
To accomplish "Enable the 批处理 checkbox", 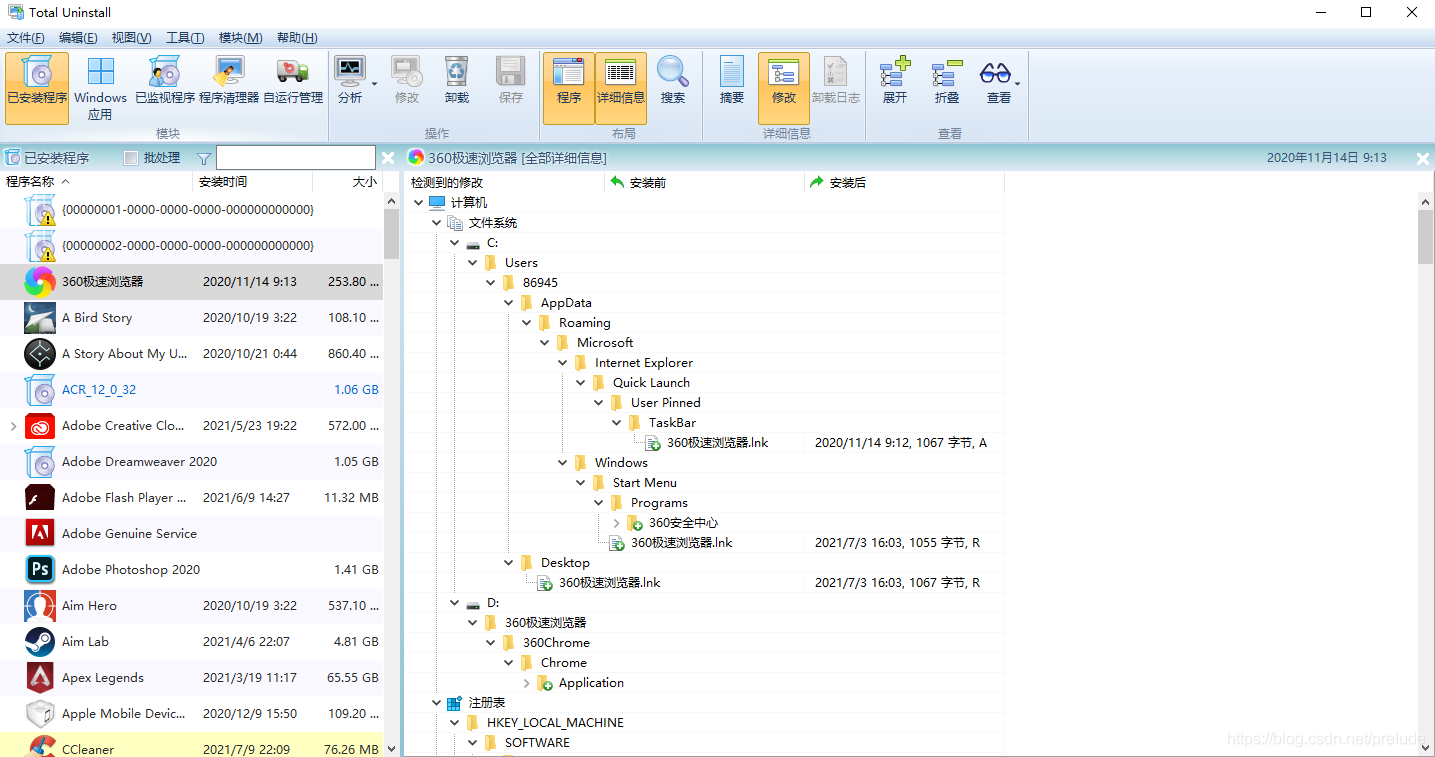I will [131, 158].
